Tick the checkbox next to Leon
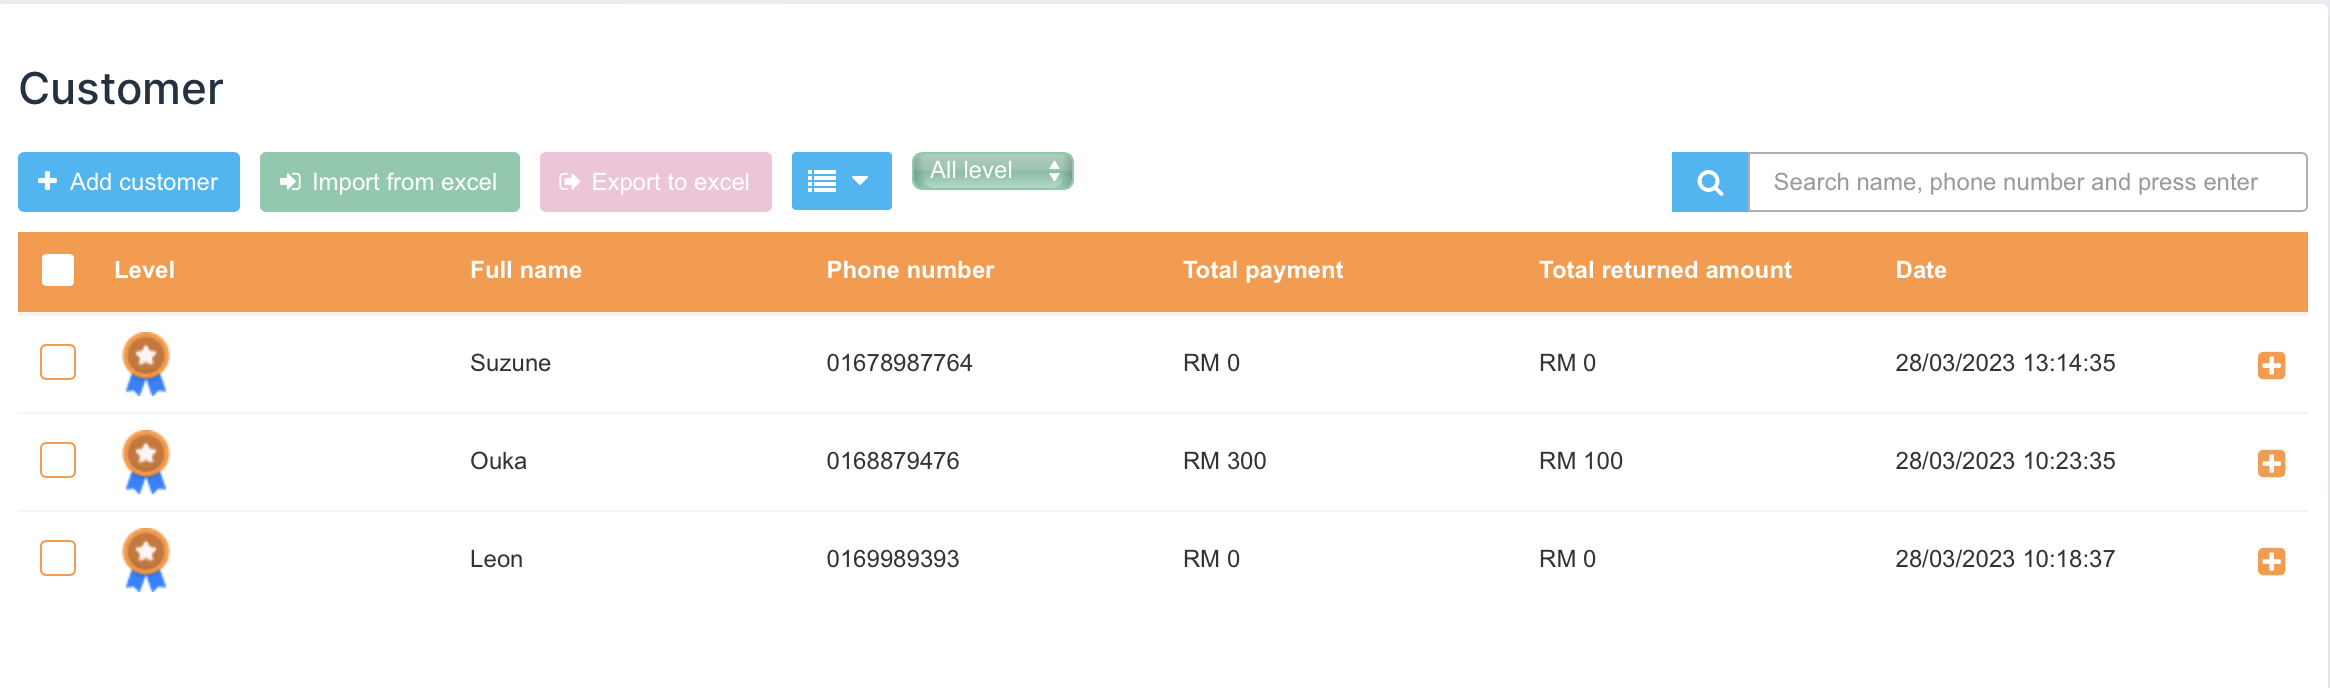 (x=58, y=558)
